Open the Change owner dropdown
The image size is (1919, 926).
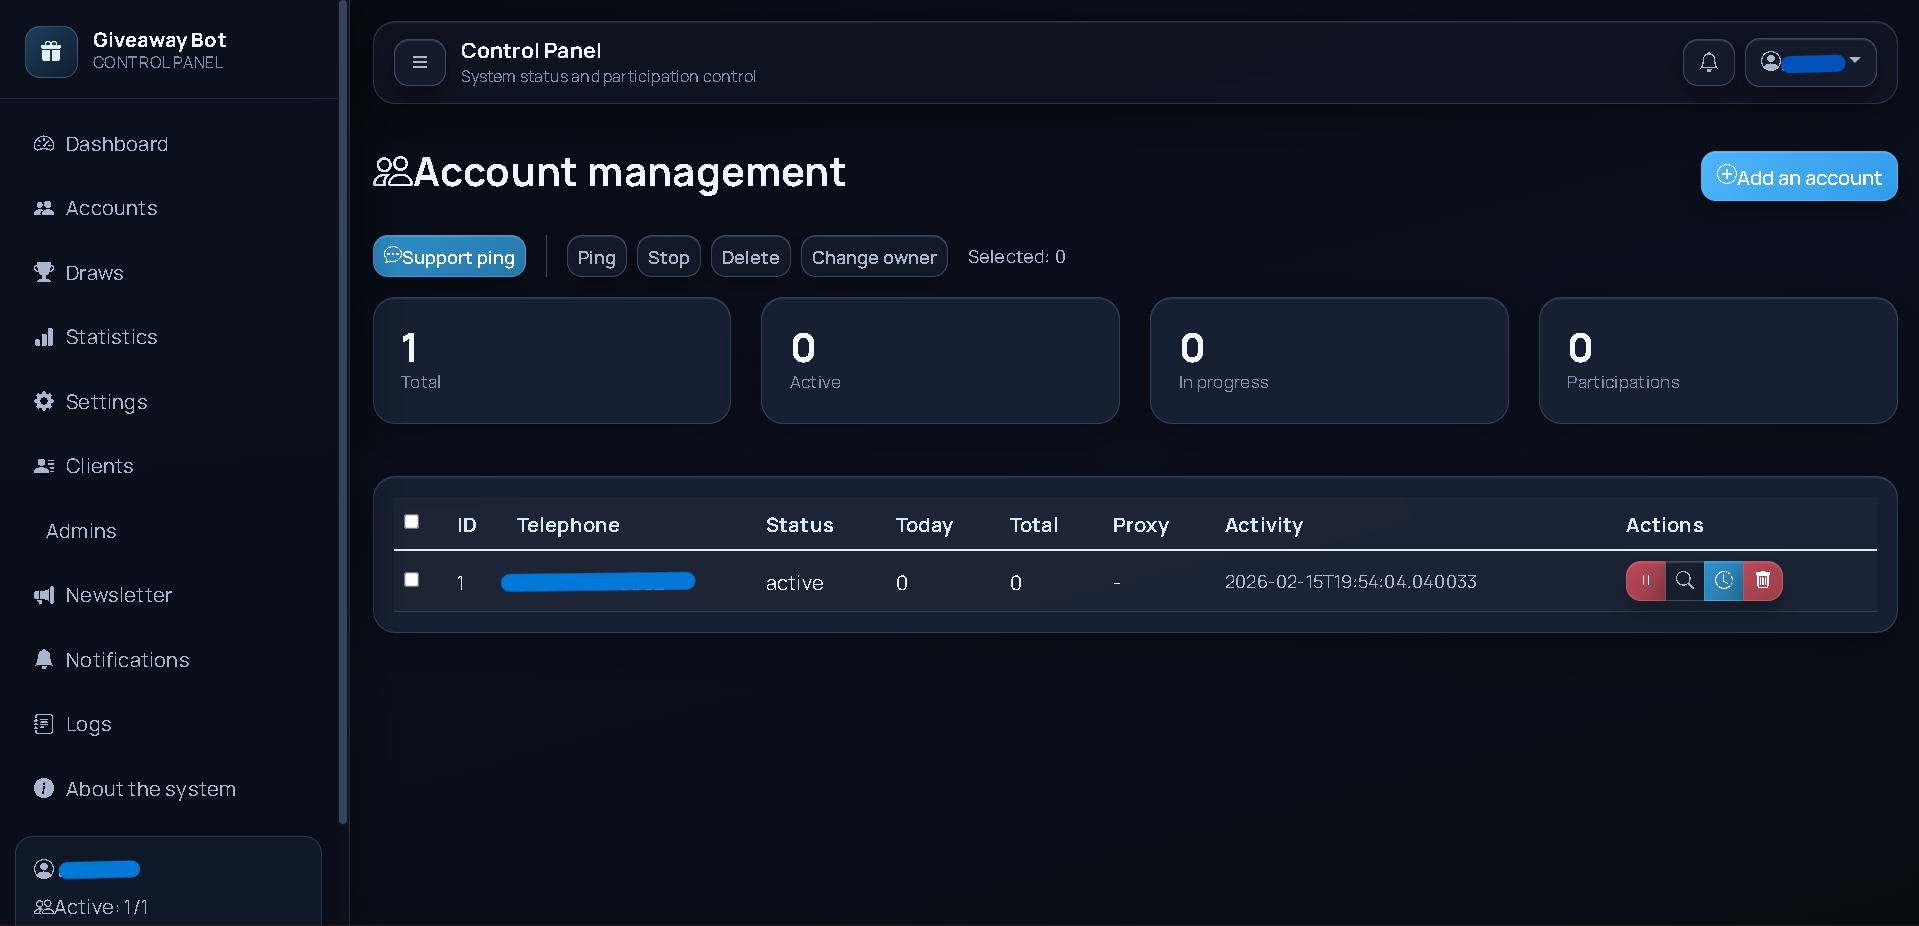click(873, 256)
